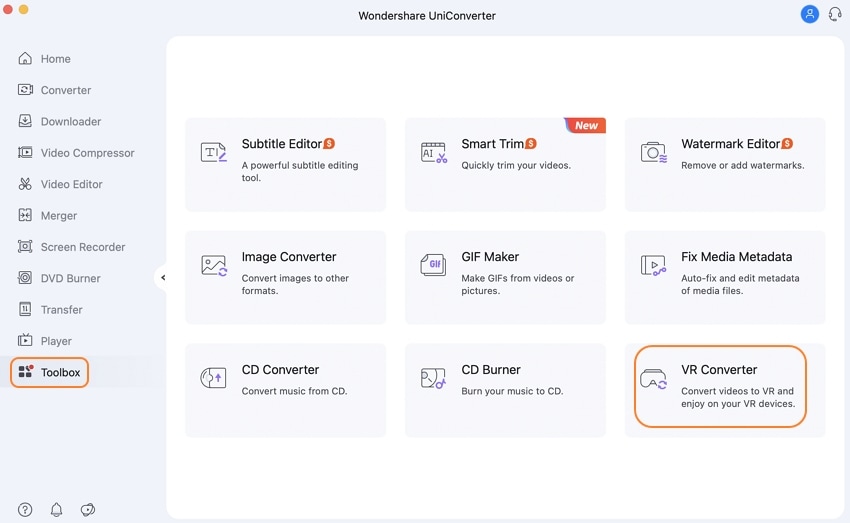
Task: Click the Image Converter picture icon
Action: point(214,266)
